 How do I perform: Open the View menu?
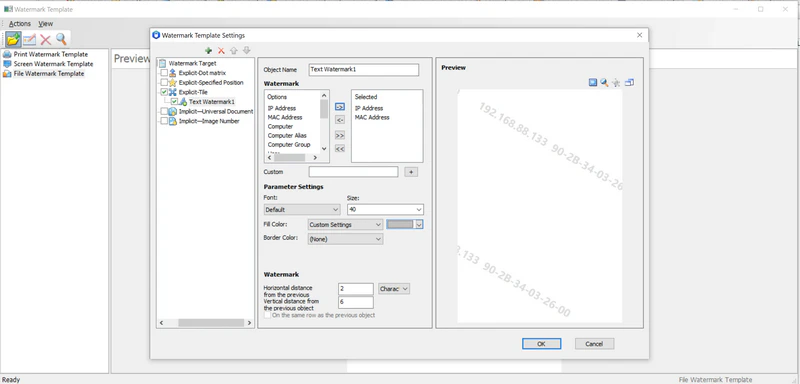pyautogui.click(x=45, y=23)
